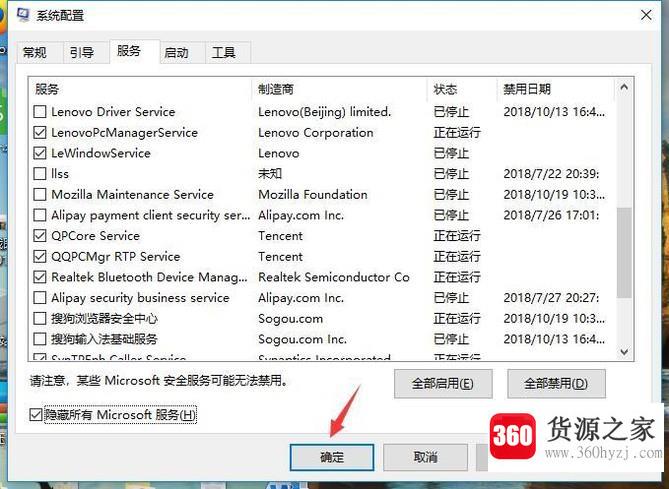Uncheck QPCore Service
The image size is (669, 489).
tap(40, 236)
